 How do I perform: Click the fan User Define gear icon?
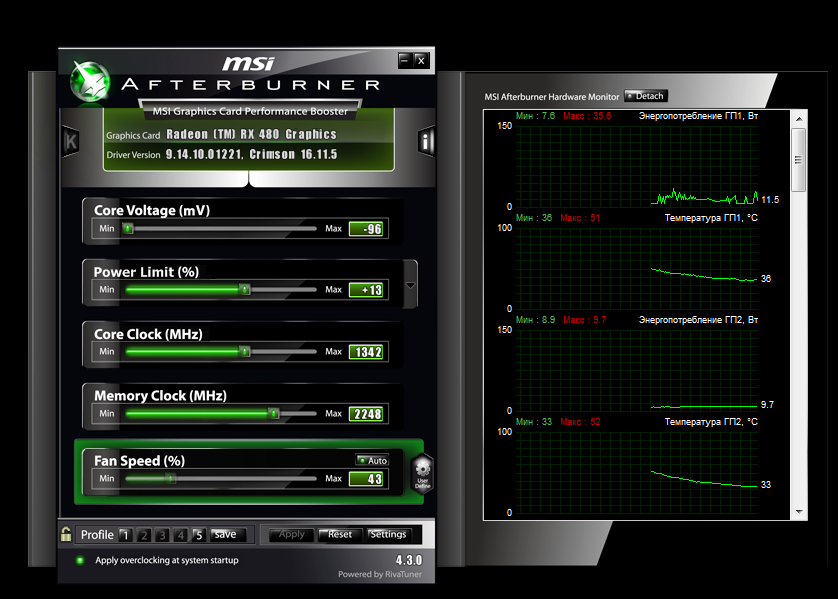[x=422, y=472]
